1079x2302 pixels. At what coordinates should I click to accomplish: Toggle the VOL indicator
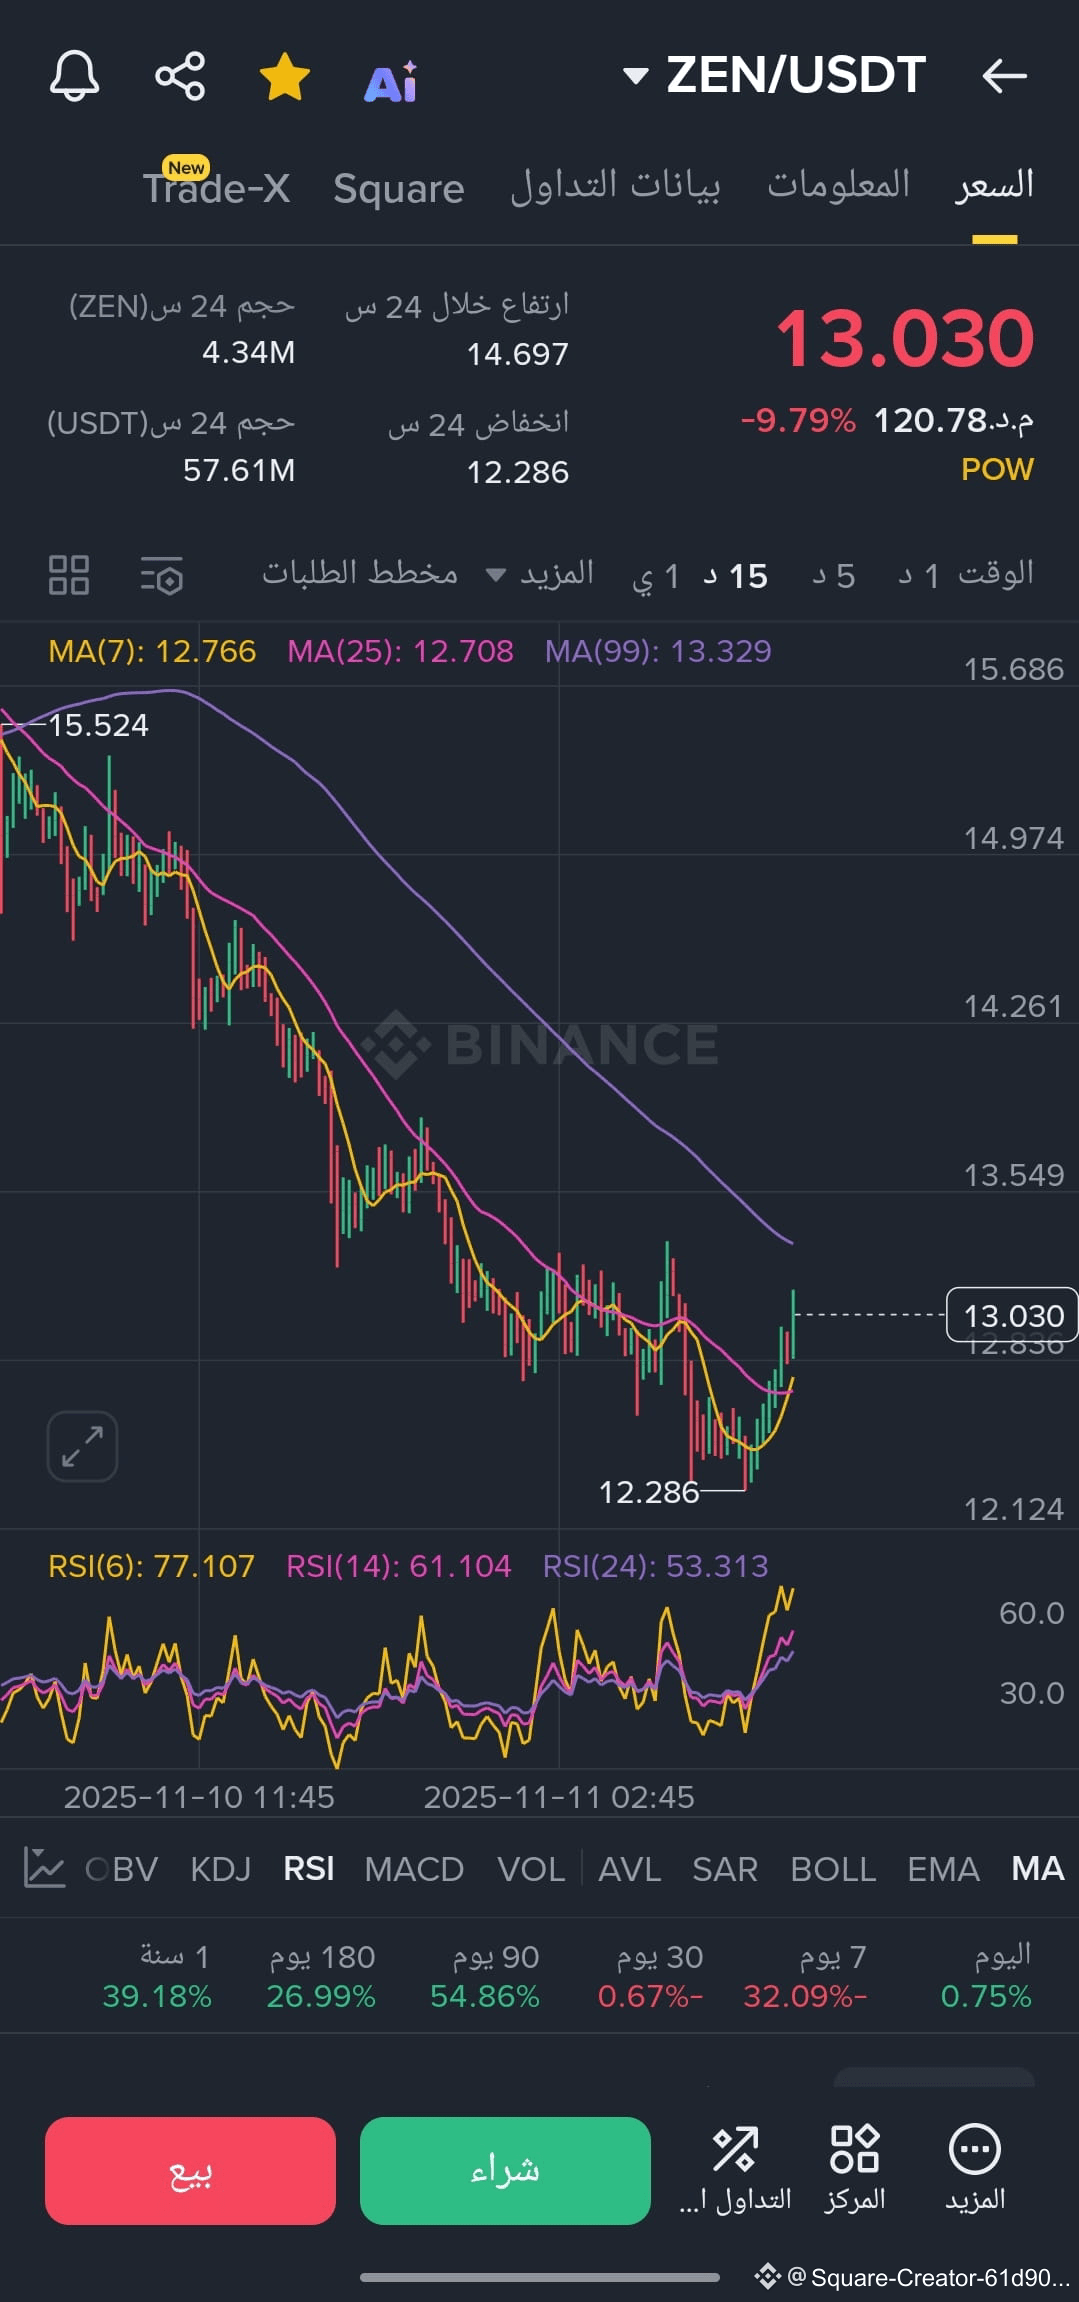pos(531,1868)
